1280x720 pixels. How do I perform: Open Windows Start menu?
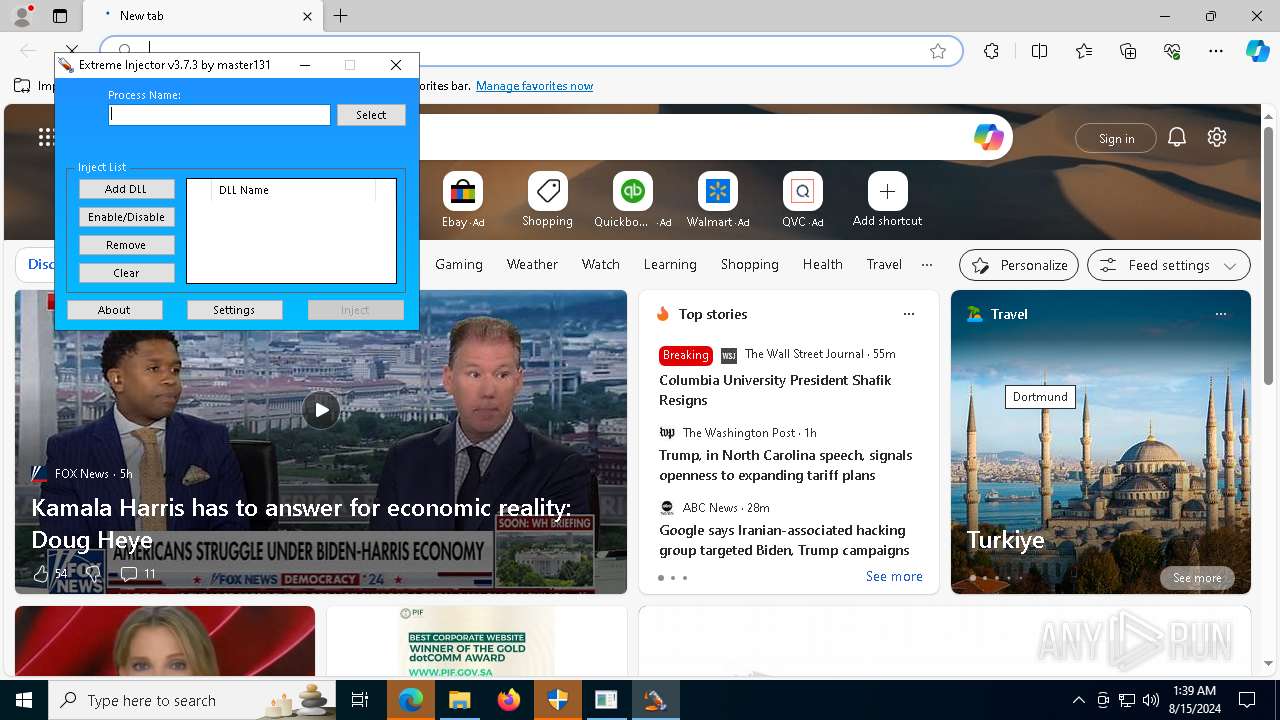click(24, 700)
